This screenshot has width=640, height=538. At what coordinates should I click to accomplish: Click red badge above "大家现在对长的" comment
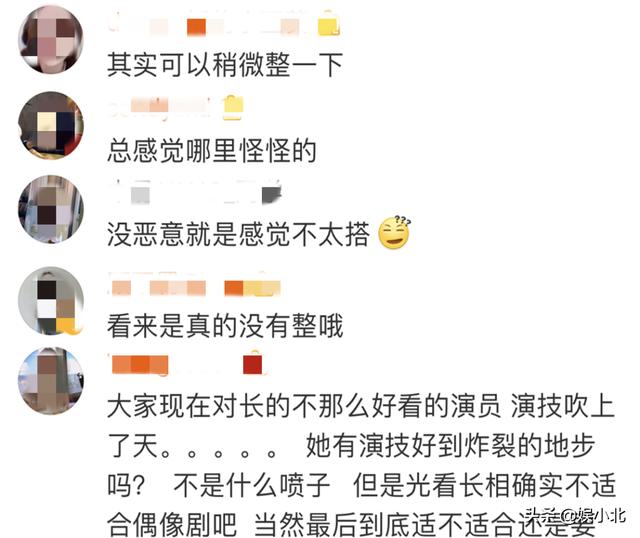tap(253, 364)
